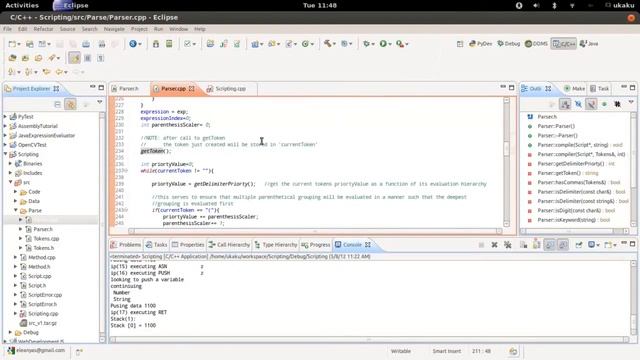
Task: Switch to the Debug perspective
Action: (509, 44)
